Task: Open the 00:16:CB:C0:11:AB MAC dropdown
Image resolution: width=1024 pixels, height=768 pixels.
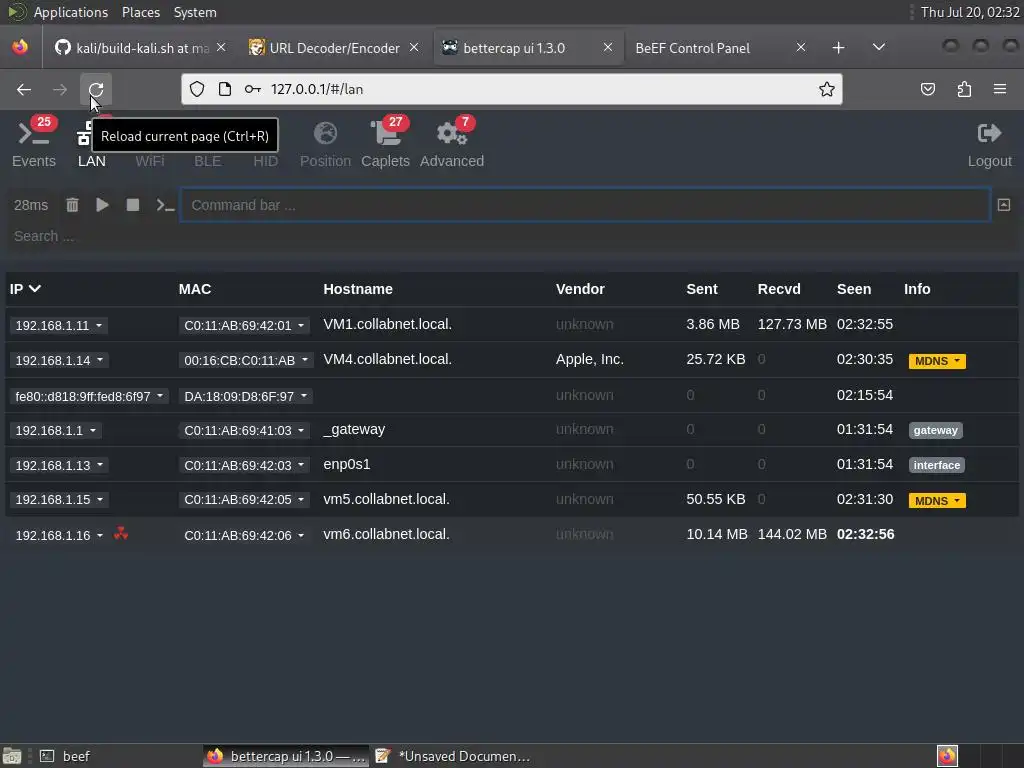Action: (x=246, y=360)
